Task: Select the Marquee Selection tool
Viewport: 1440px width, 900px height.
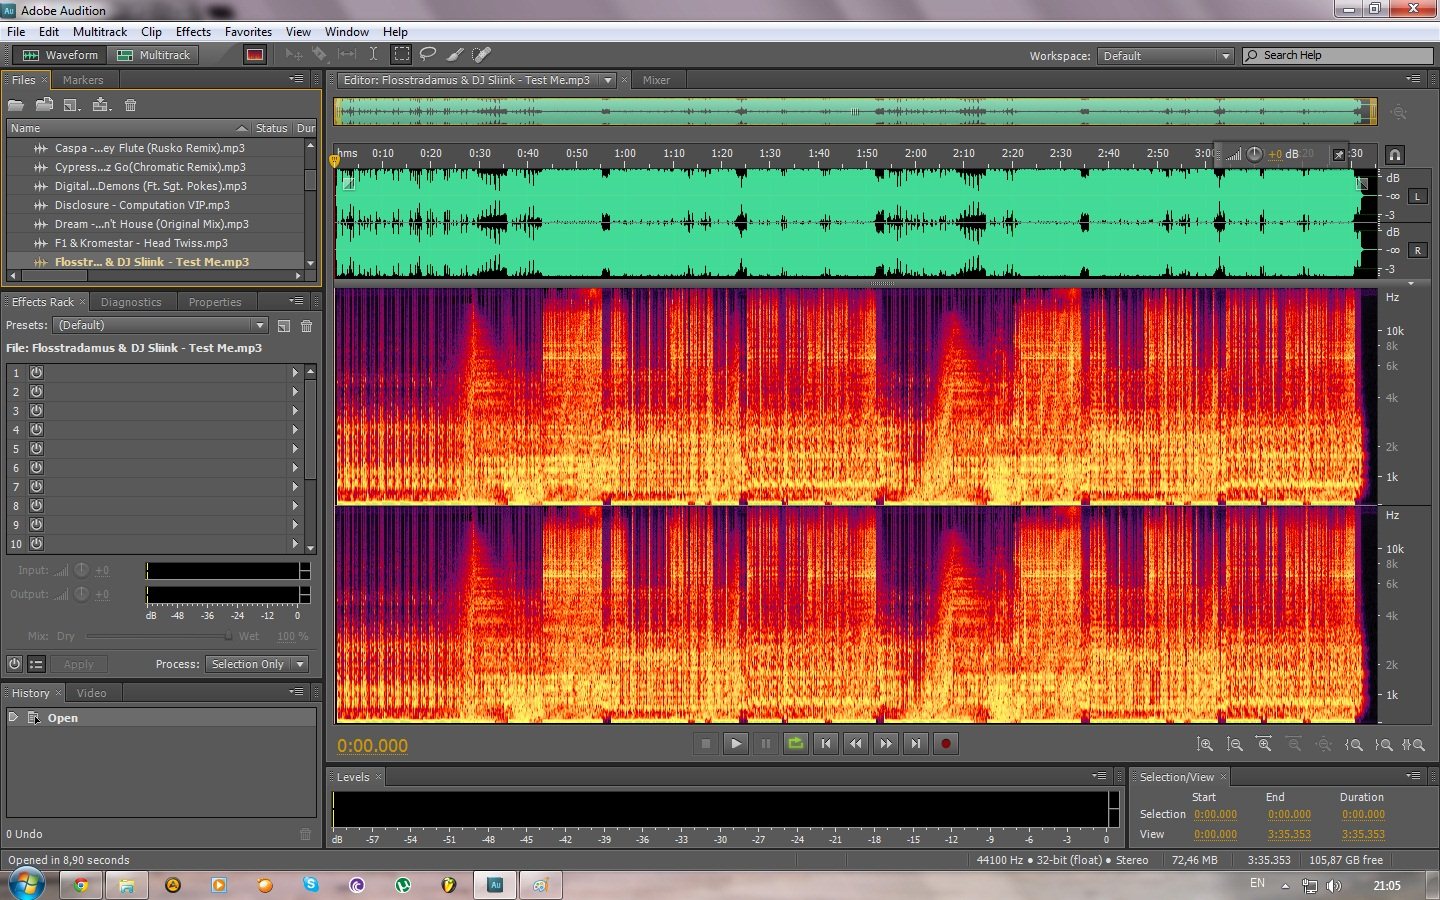Action: point(401,54)
